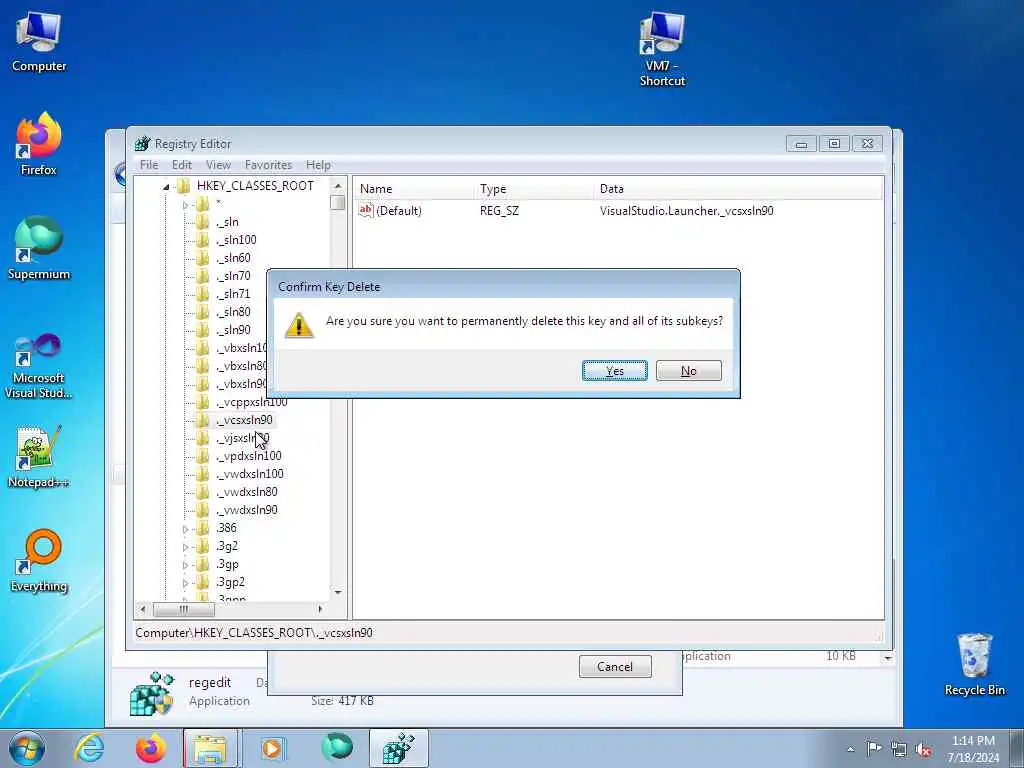Collapse the HKEY_CLASSES_ROOT tree node

(166, 187)
